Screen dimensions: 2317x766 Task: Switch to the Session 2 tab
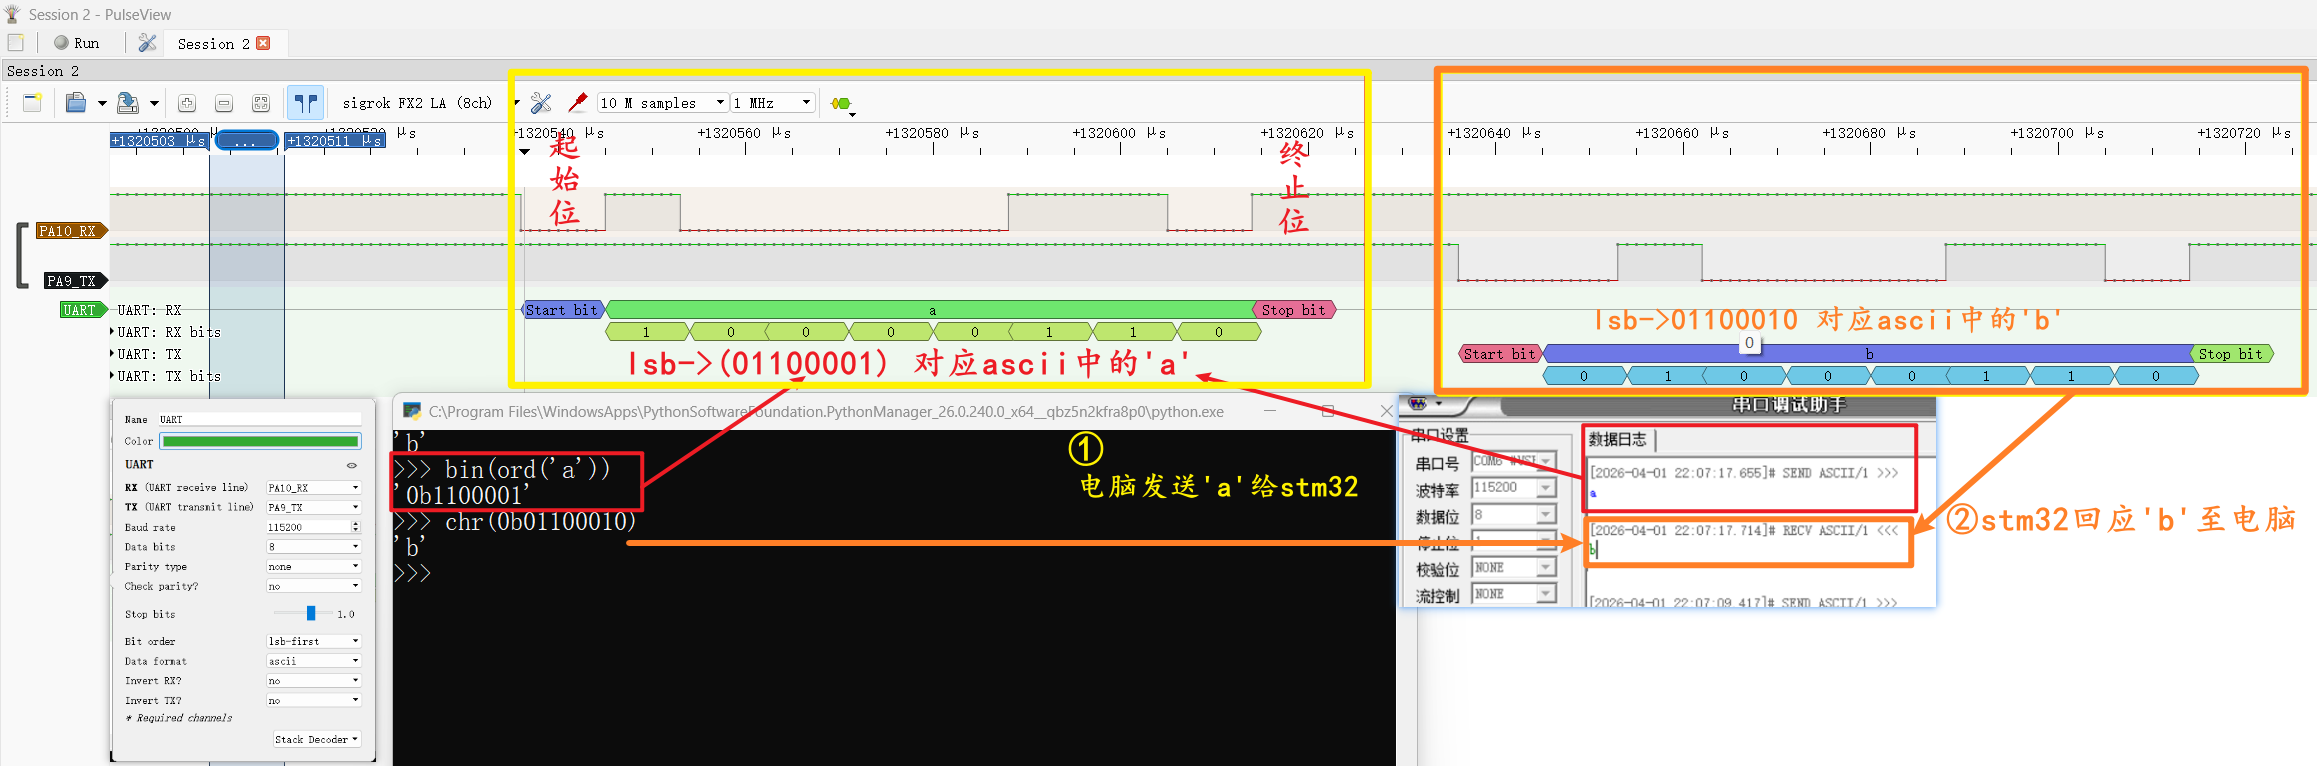[213, 44]
